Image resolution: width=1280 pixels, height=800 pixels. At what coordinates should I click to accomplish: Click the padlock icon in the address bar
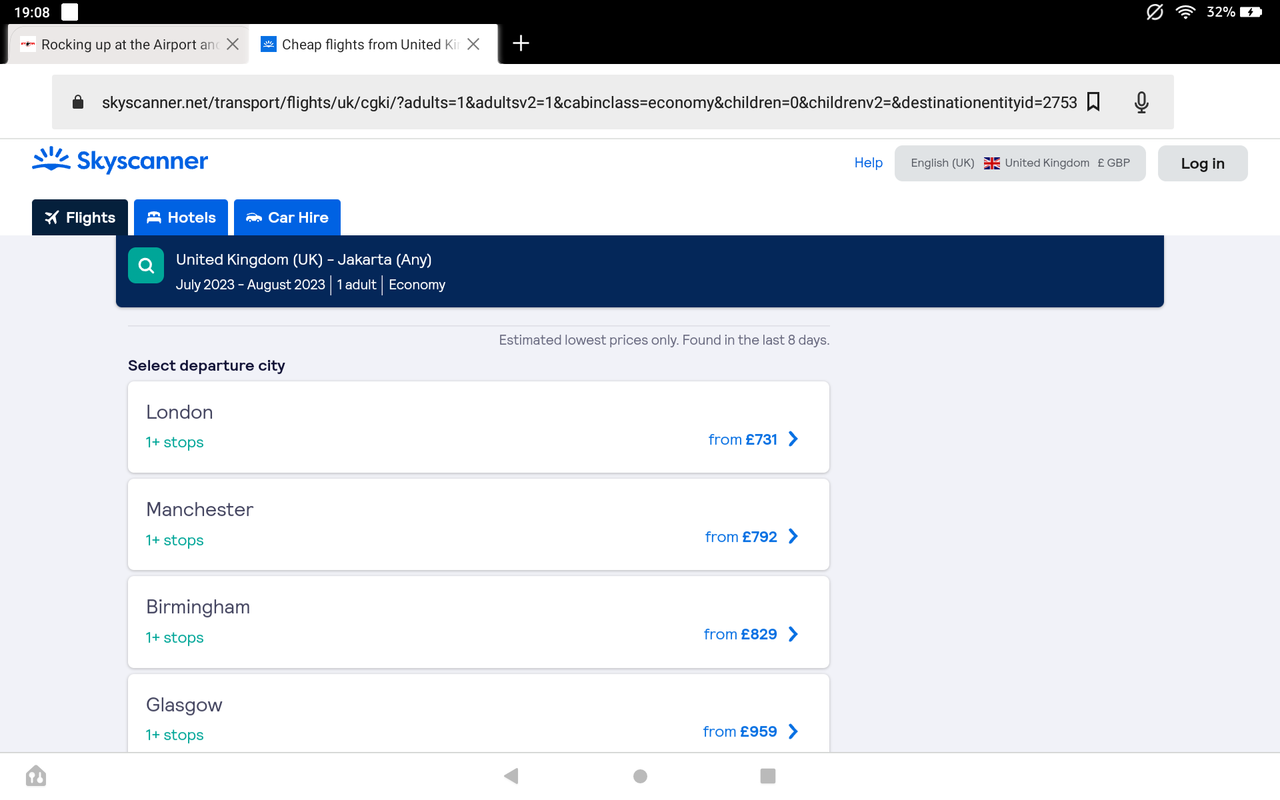(76, 101)
